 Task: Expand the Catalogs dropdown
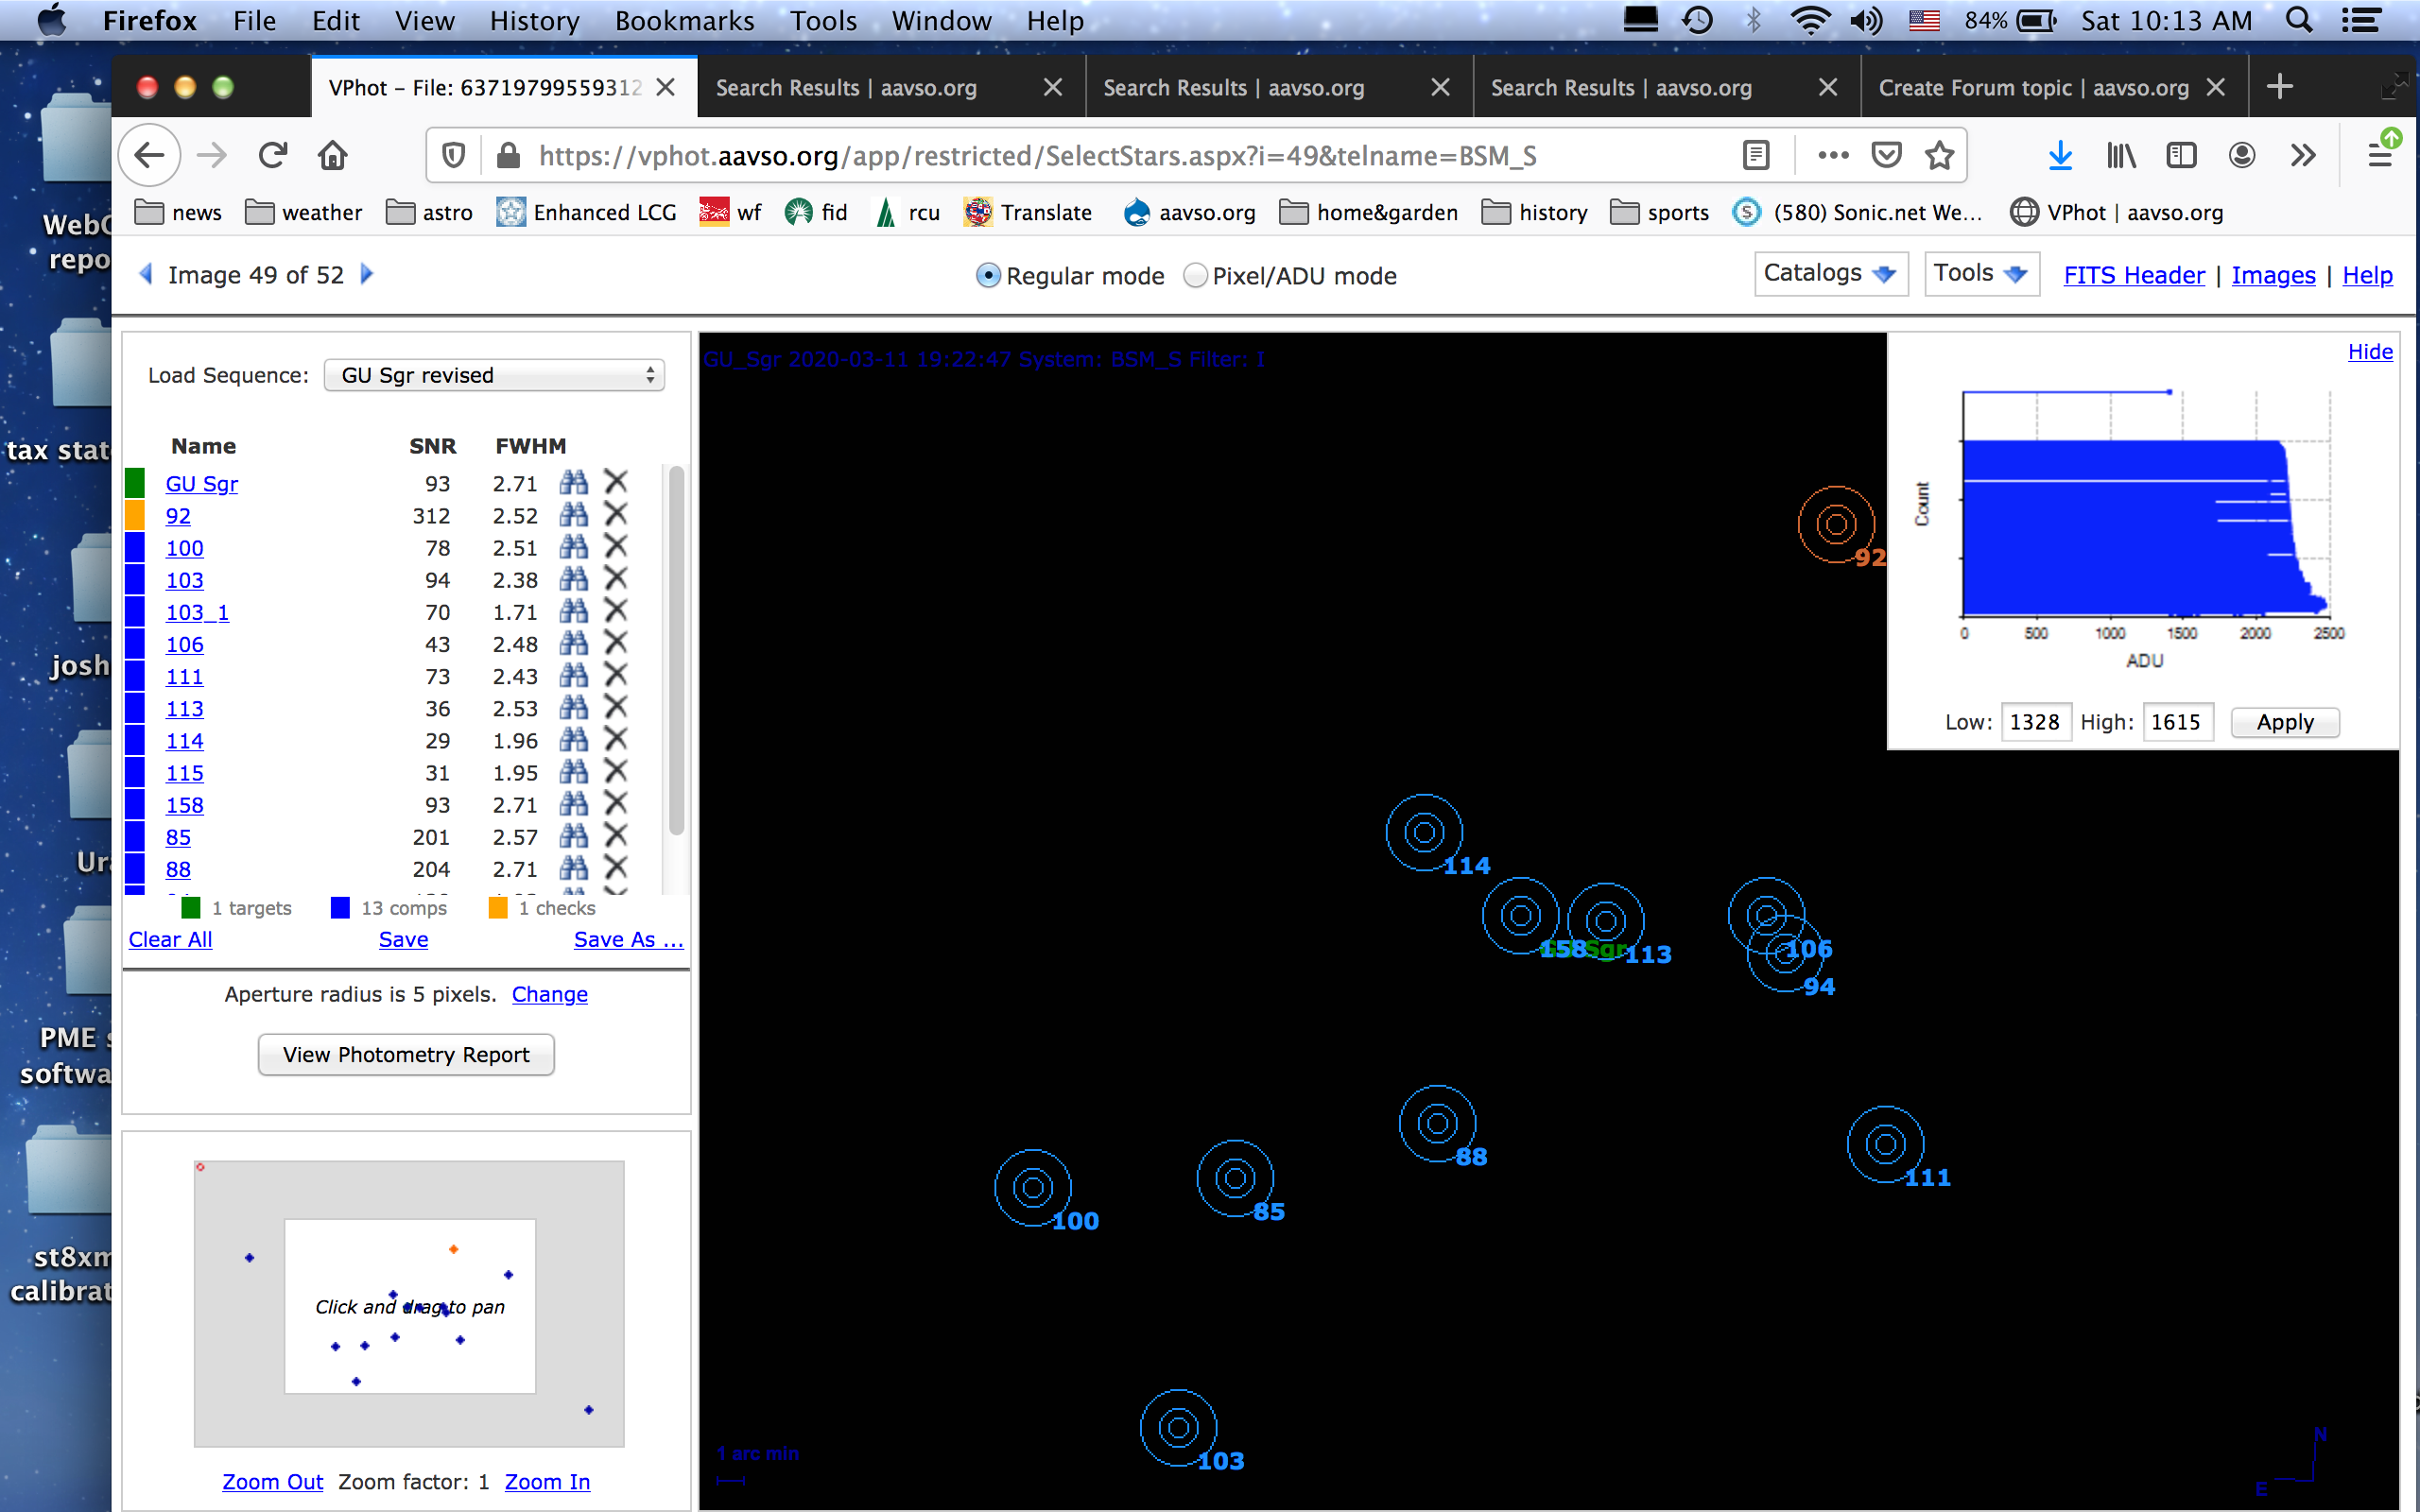click(1830, 273)
